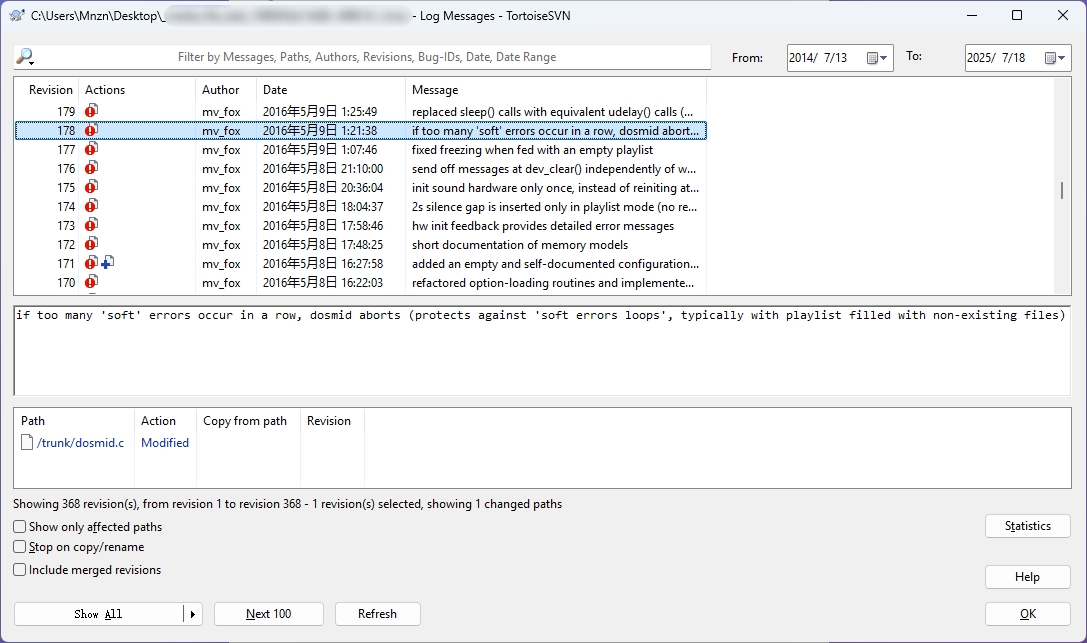Check Include merged revisions option
Viewport: 1087px width, 643px height.
(x=20, y=570)
